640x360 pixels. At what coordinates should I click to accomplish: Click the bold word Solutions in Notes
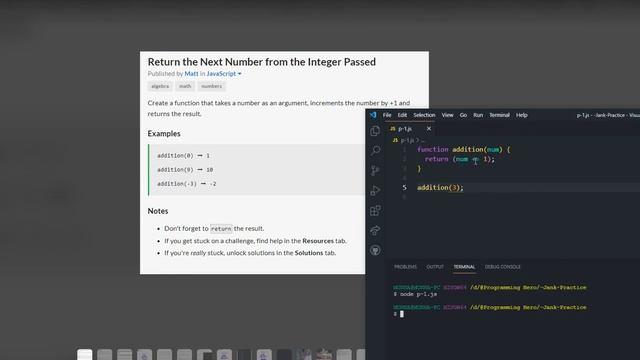coord(309,253)
